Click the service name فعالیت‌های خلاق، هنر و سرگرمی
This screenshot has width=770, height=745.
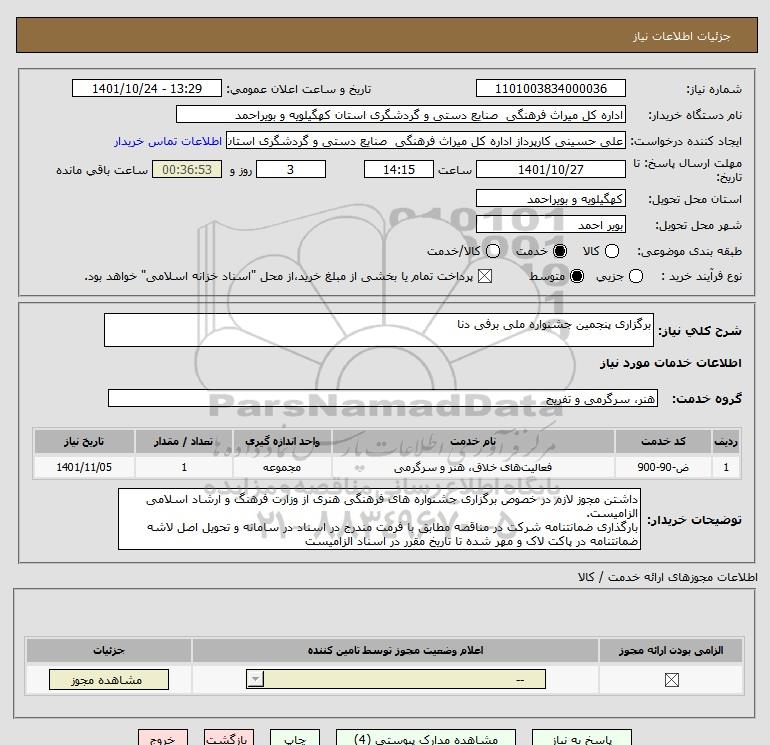(x=473, y=467)
